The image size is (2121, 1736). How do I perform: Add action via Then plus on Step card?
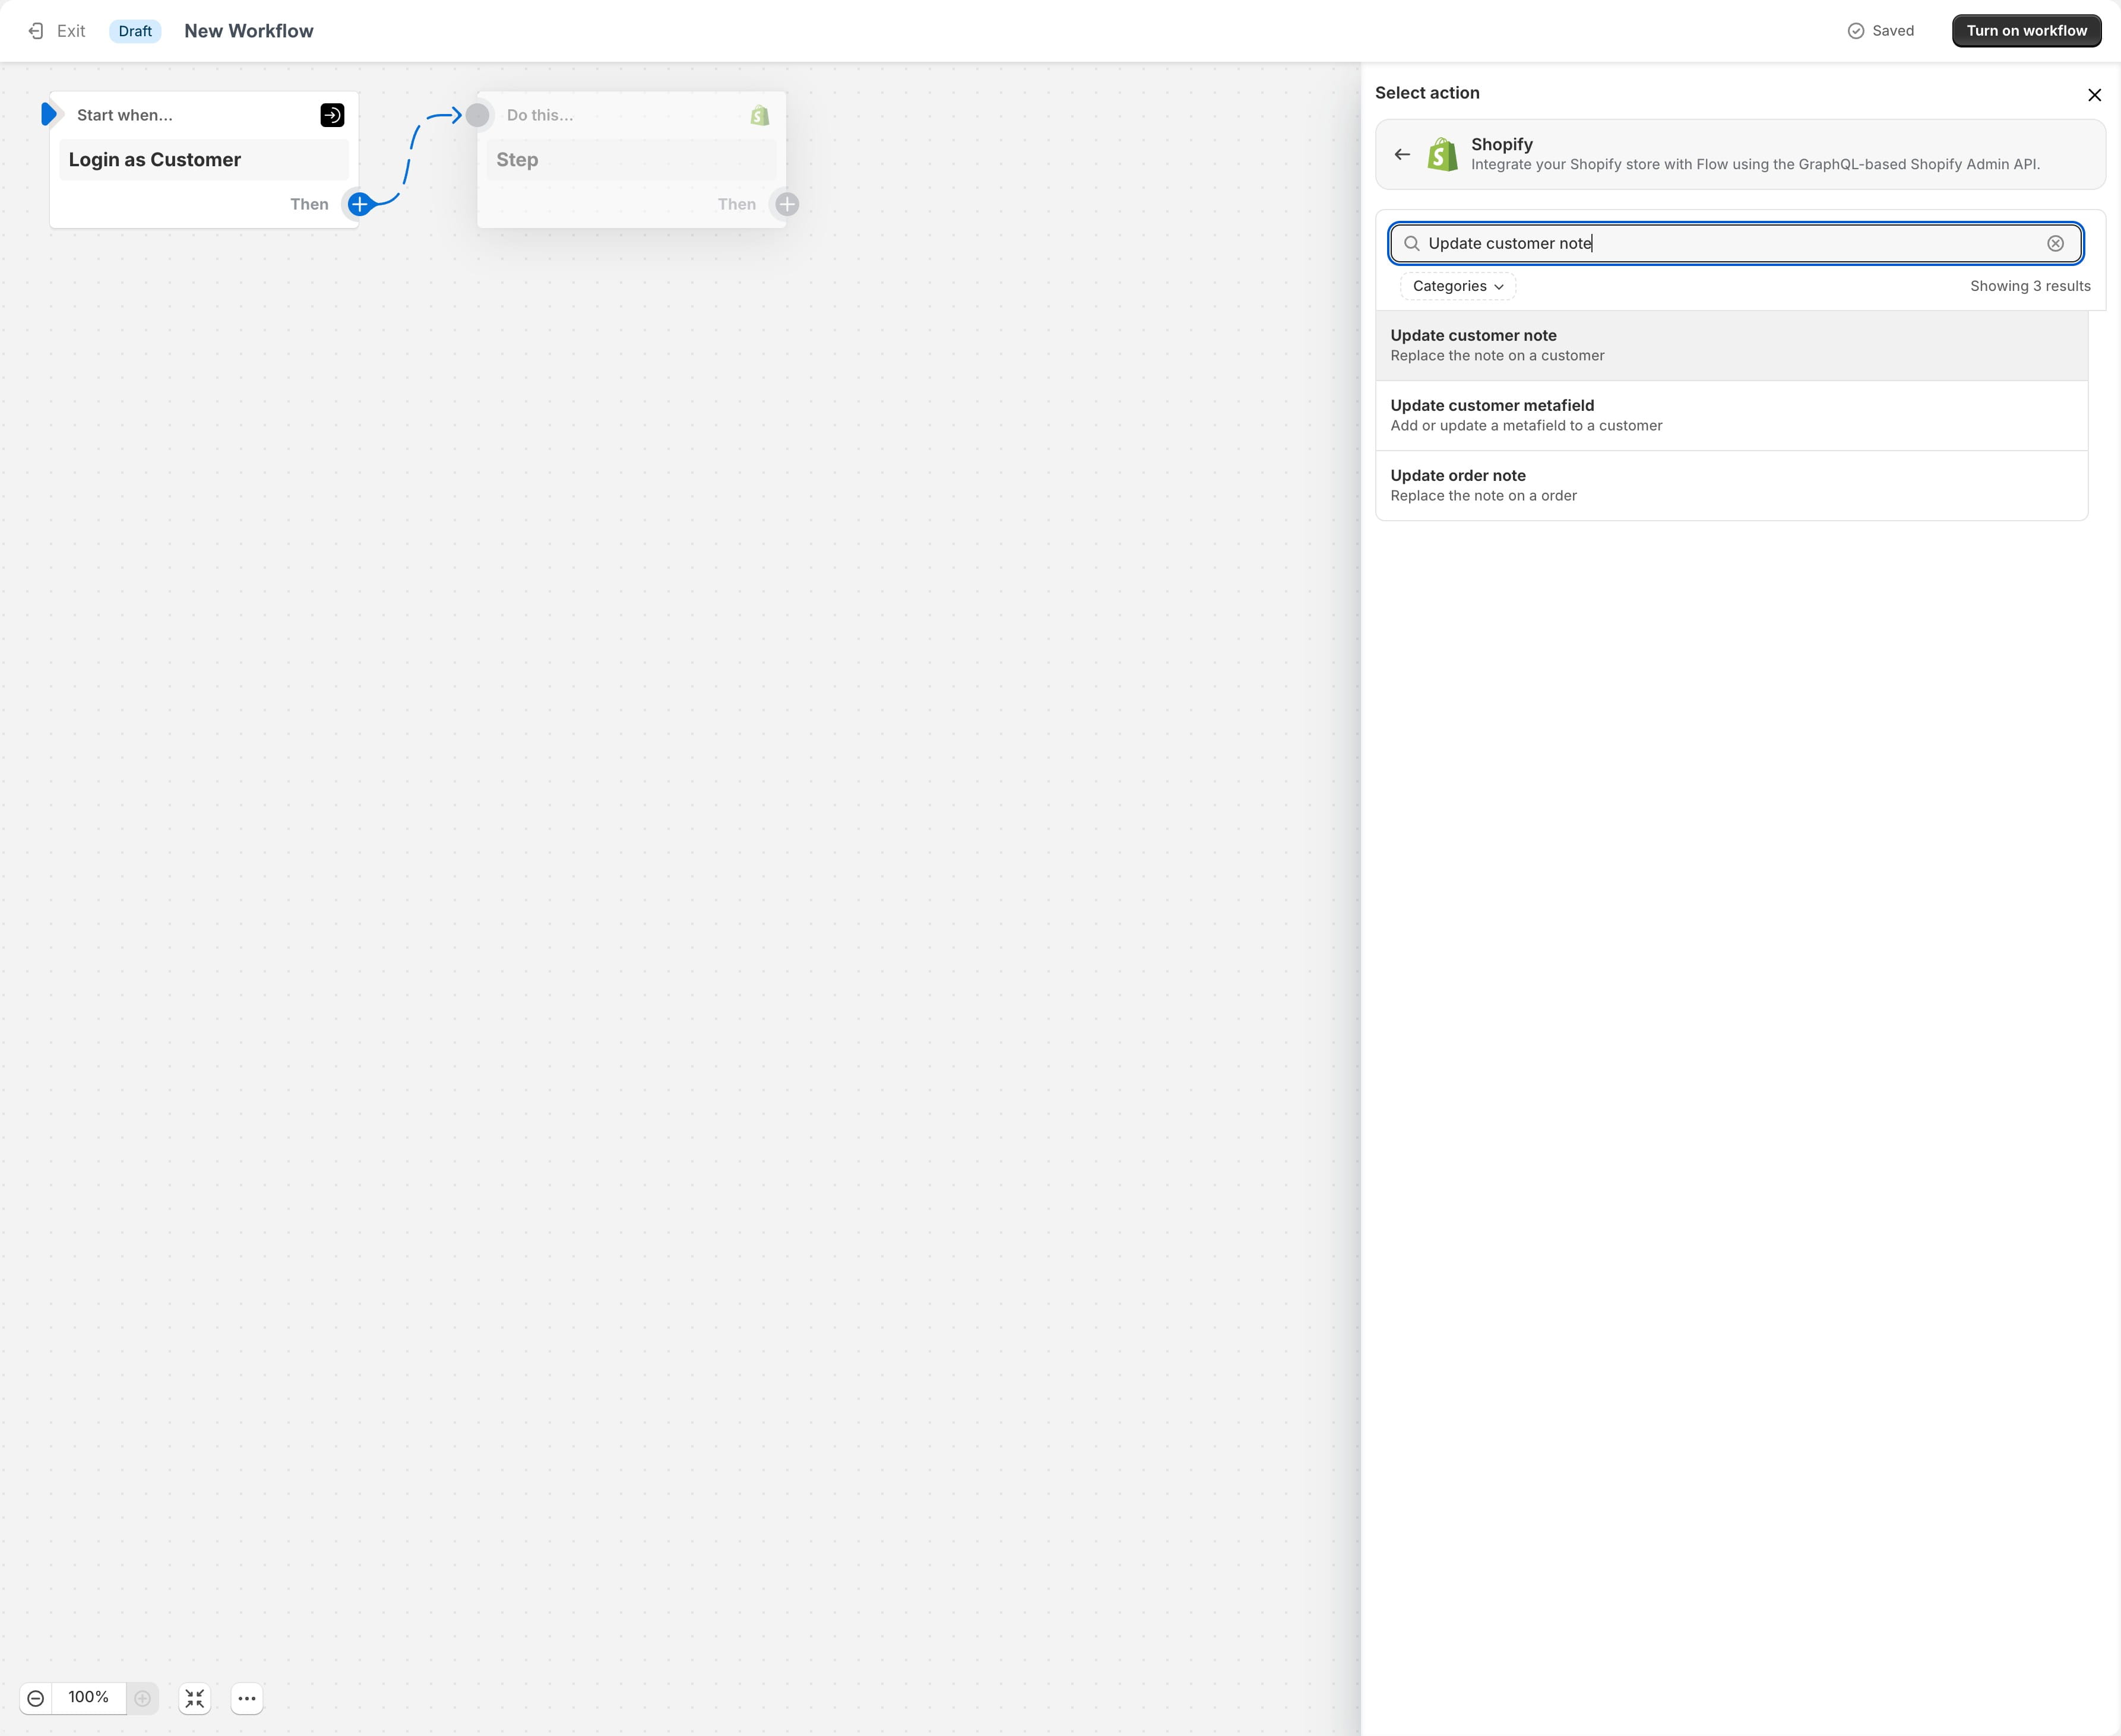786,204
